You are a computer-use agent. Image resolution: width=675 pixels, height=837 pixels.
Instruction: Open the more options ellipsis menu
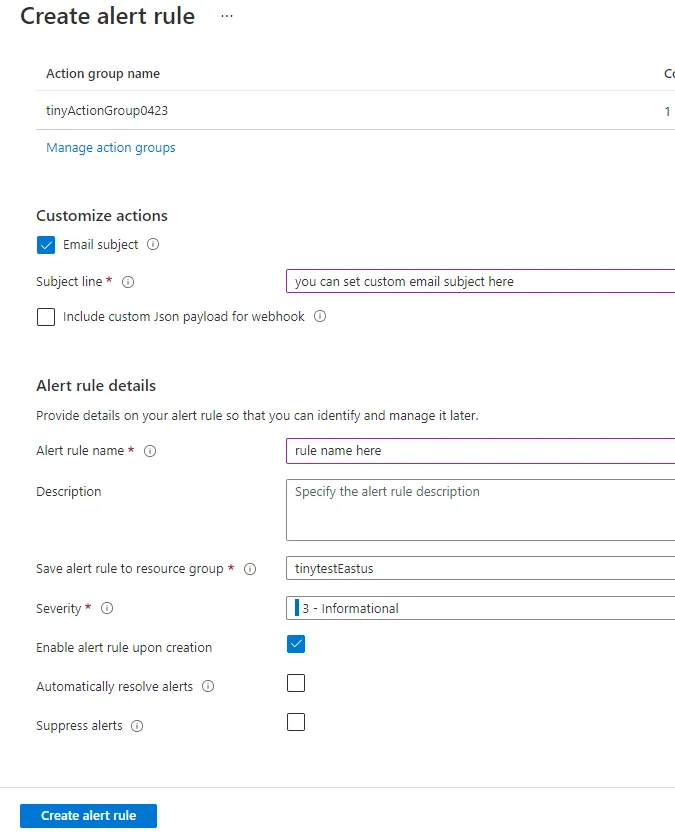coord(226,16)
